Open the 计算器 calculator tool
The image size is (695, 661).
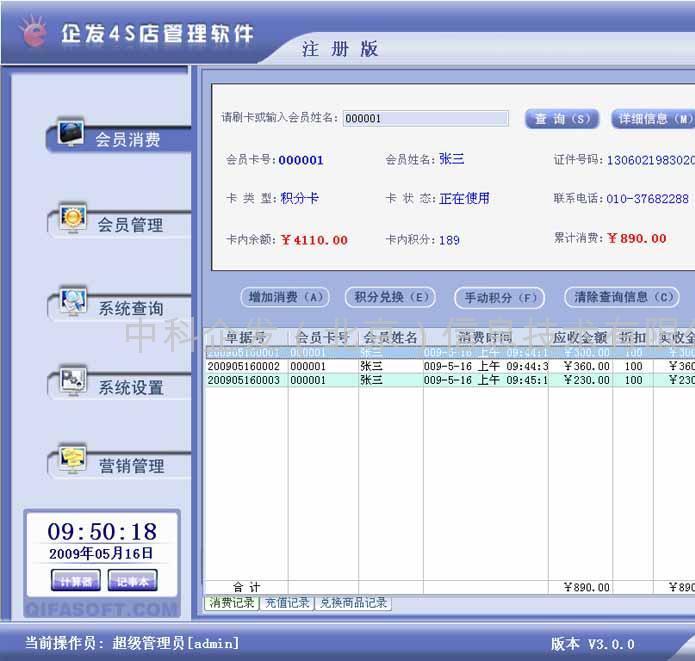tap(75, 581)
